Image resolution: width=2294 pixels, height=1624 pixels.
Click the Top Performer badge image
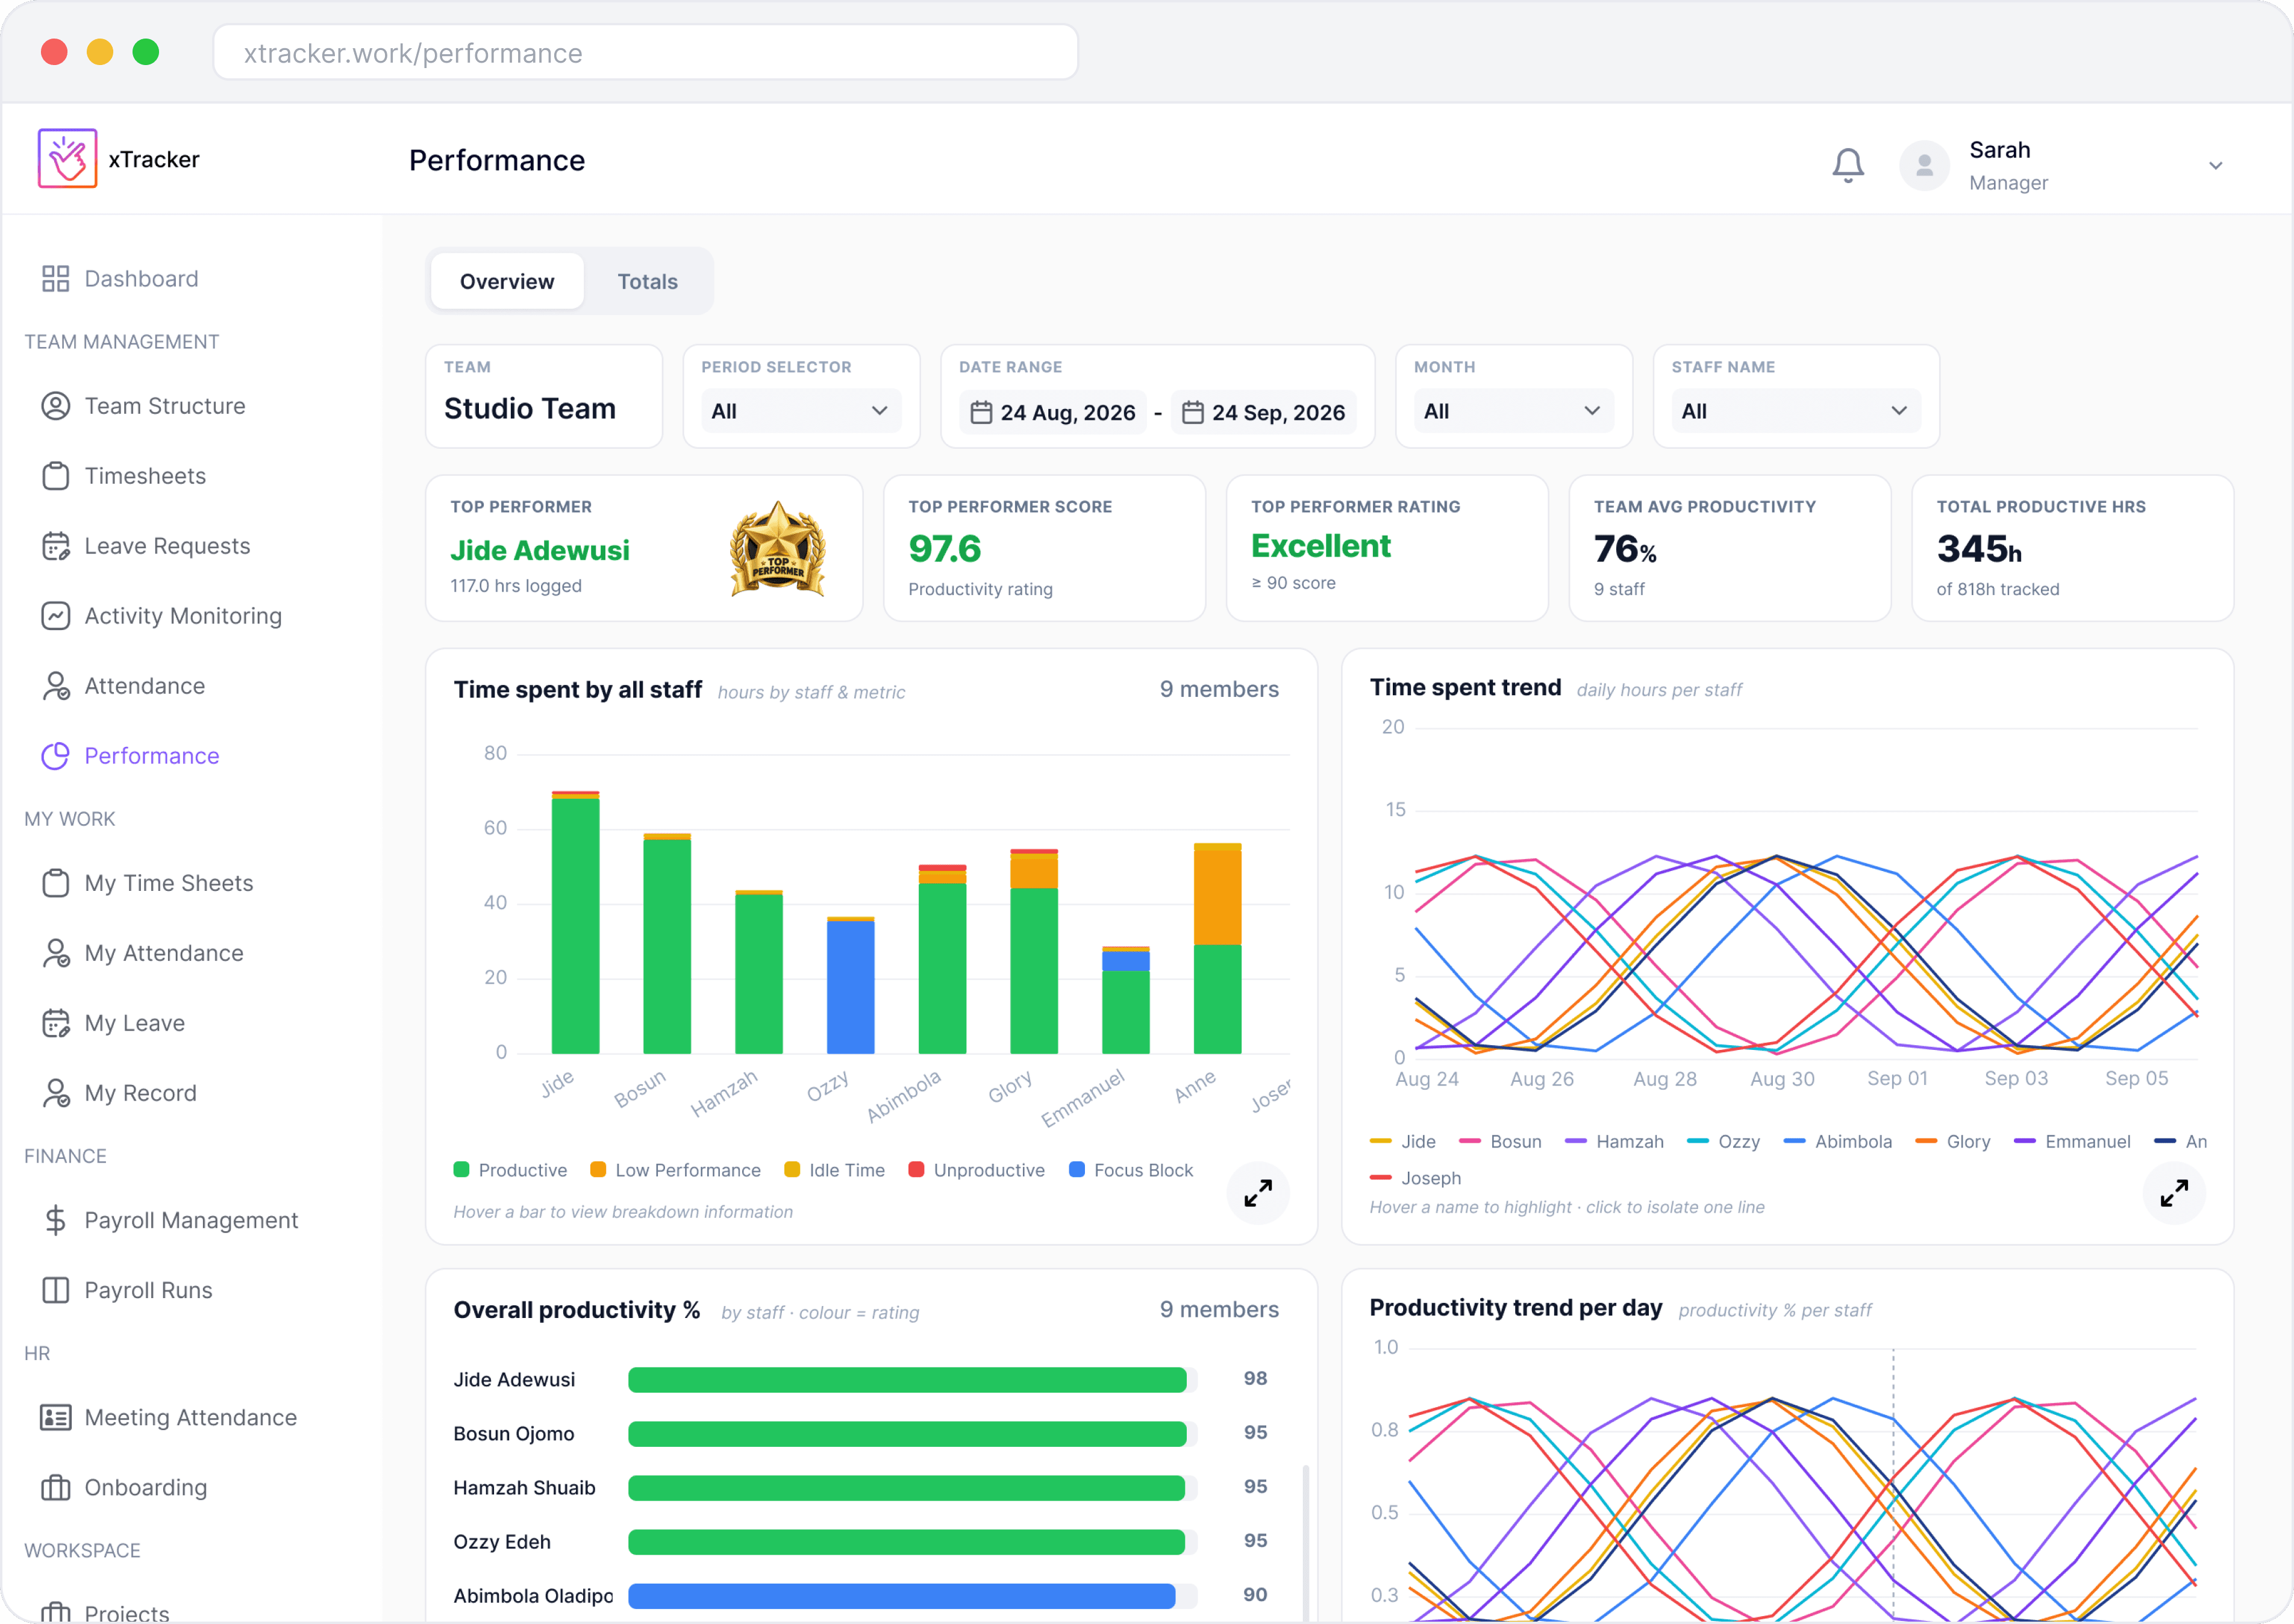[777, 549]
